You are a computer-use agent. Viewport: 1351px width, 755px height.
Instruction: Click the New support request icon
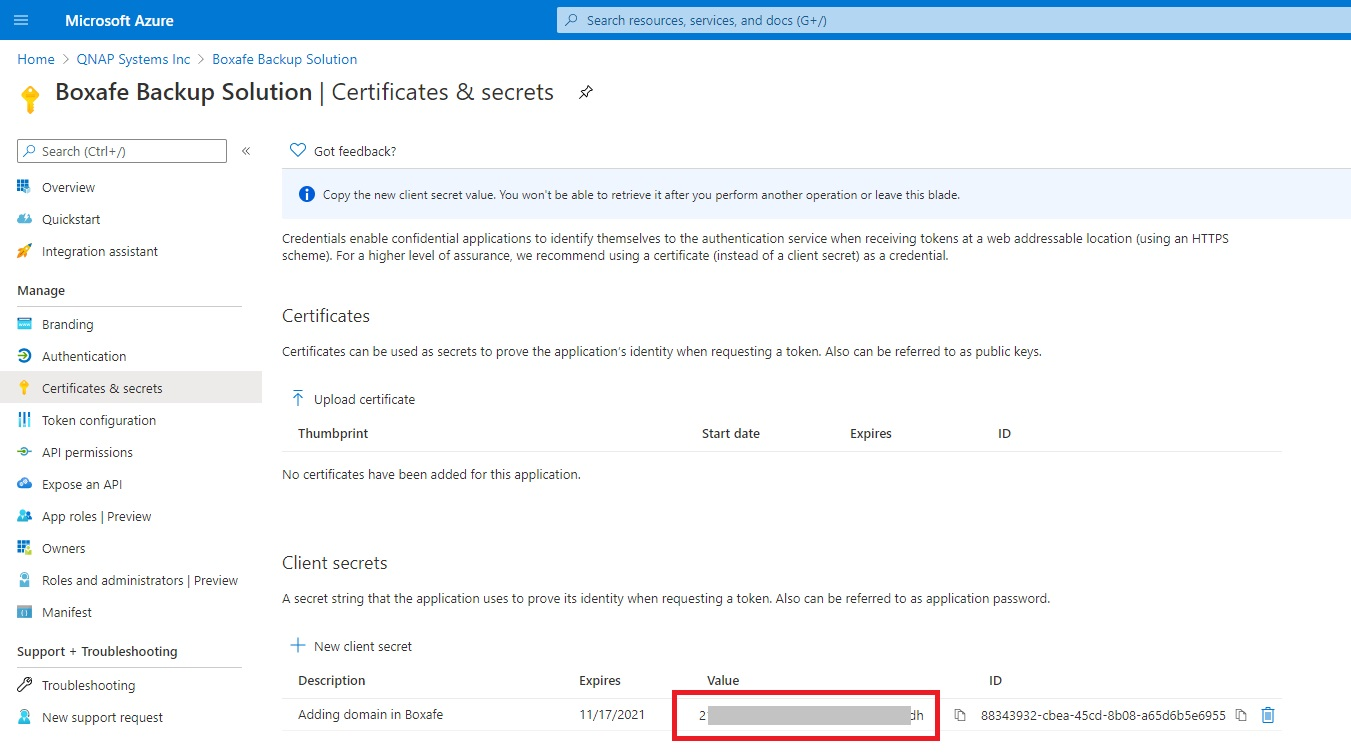click(24, 717)
